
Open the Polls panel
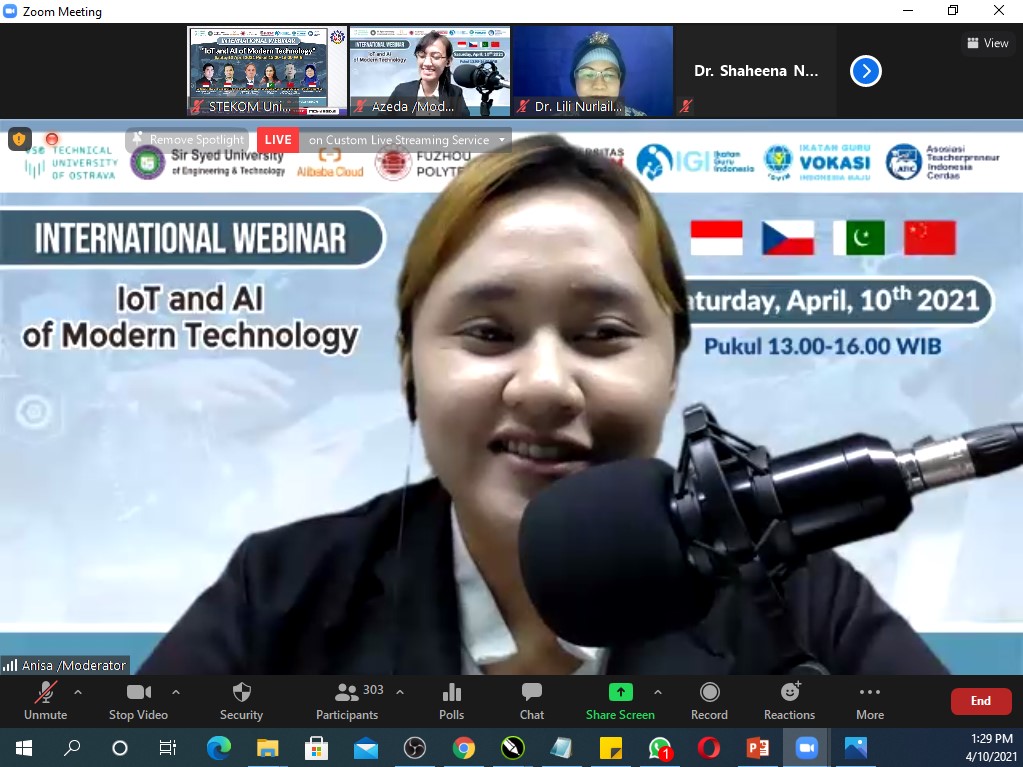click(x=451, y=701)
